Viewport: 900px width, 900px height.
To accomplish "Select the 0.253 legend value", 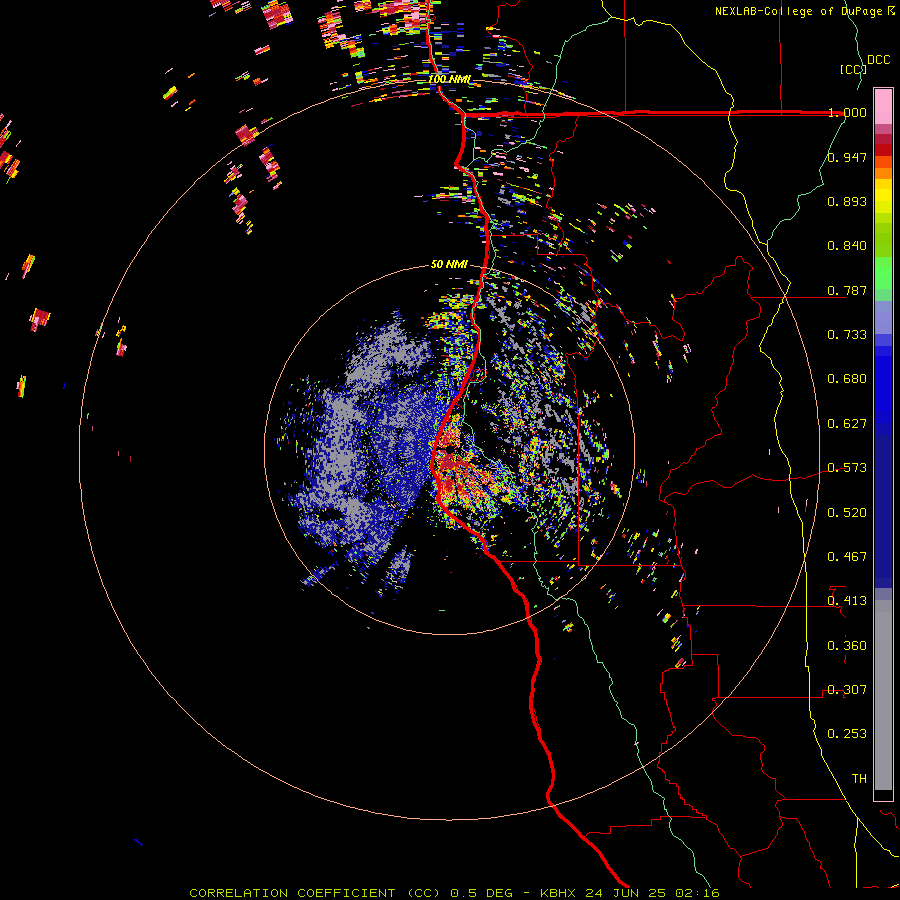I will click(x=847, y=734).
